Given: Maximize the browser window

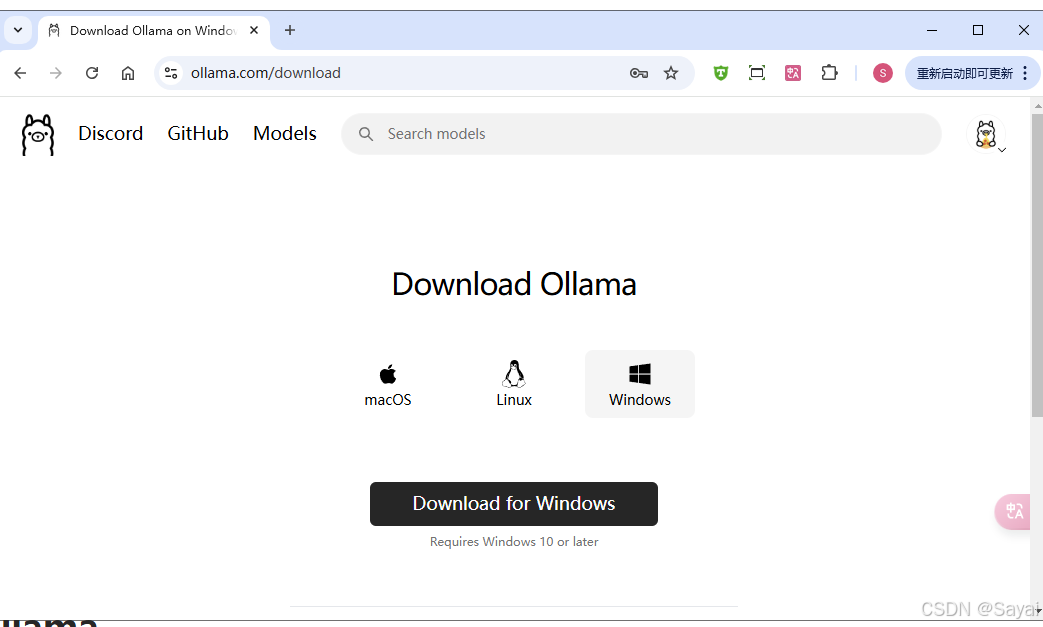Looking at the screenshot, I should click(978, 30).
